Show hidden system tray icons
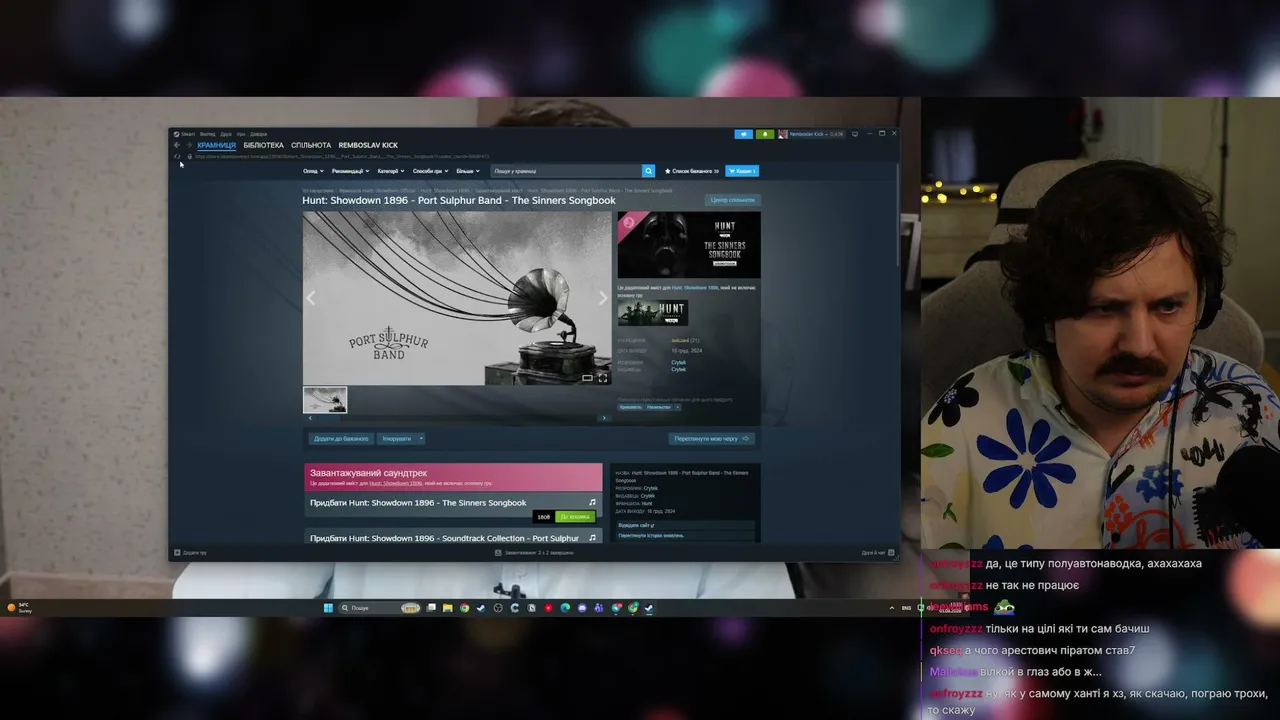Screen dimensions: 1280x720 [x=892, y=608]
